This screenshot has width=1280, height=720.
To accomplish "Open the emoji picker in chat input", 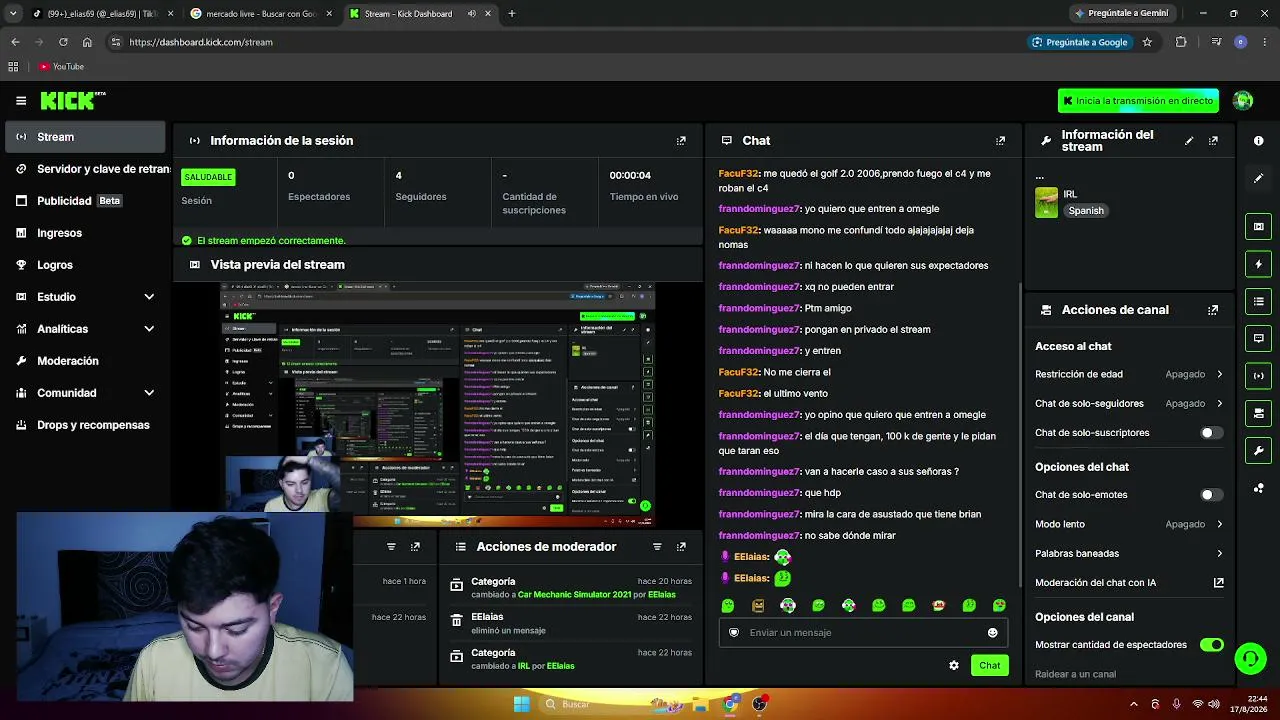I will click(992, 632).
